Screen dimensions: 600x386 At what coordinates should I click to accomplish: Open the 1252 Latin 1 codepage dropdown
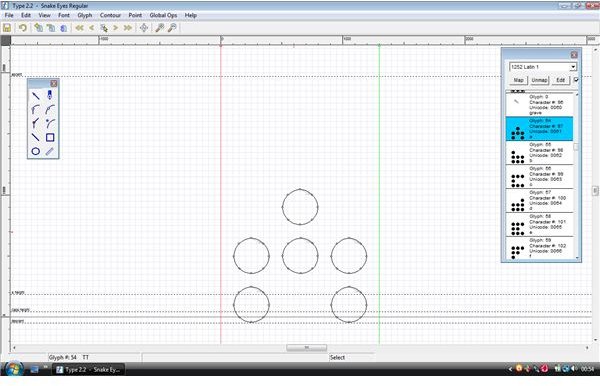coord(543,67)
